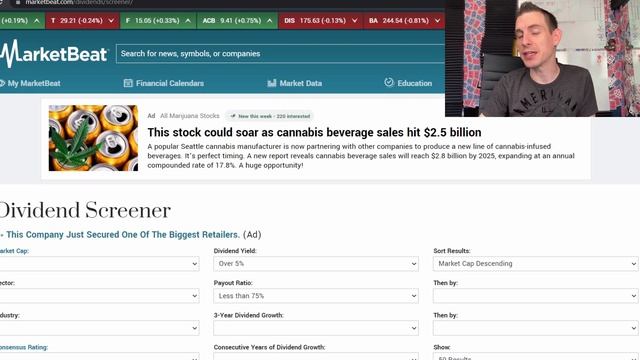Open Market Data menu
640x360 pixels.
[x=295, y=83]
